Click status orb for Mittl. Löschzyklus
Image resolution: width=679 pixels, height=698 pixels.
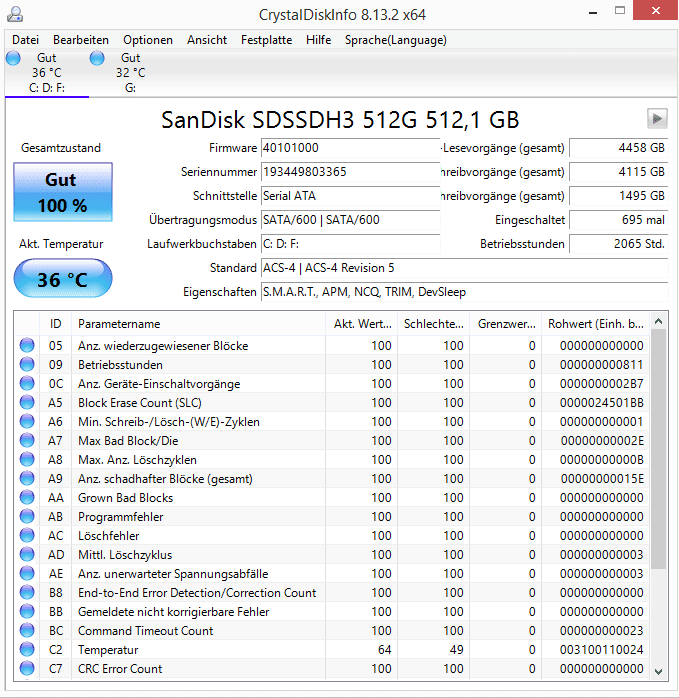(27, 554)
